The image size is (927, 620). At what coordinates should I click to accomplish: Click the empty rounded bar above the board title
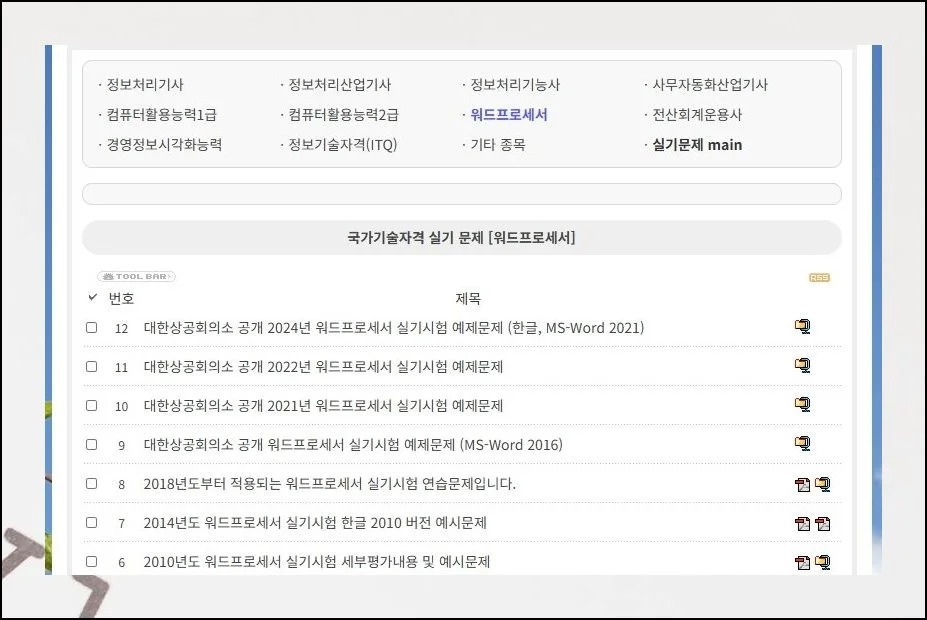pos(463,193)
